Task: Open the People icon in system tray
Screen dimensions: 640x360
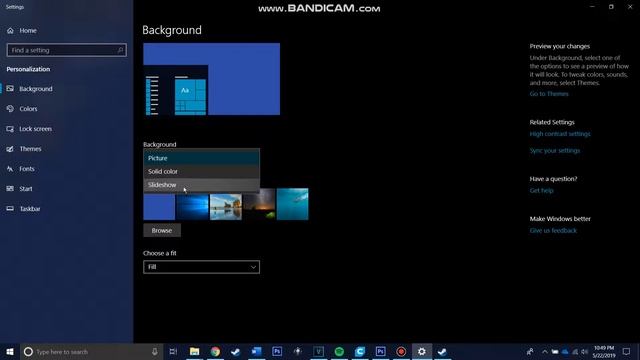Action: click(x=530, y=351)
